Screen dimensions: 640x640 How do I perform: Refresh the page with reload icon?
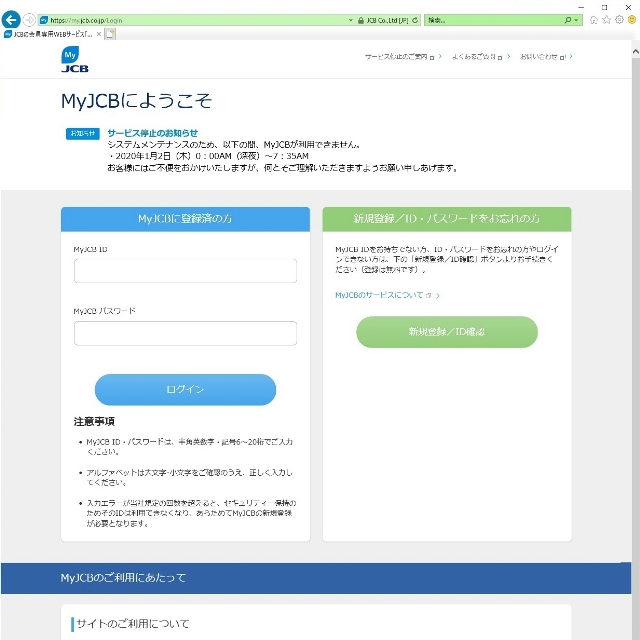415,20
